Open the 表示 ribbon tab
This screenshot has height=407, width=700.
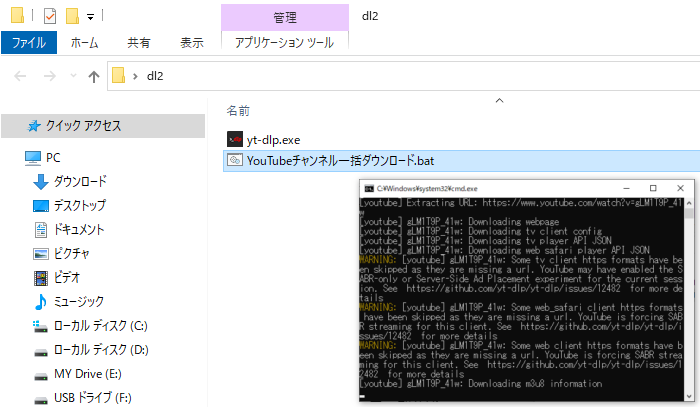pyautogui.click(x=192, y=42)
